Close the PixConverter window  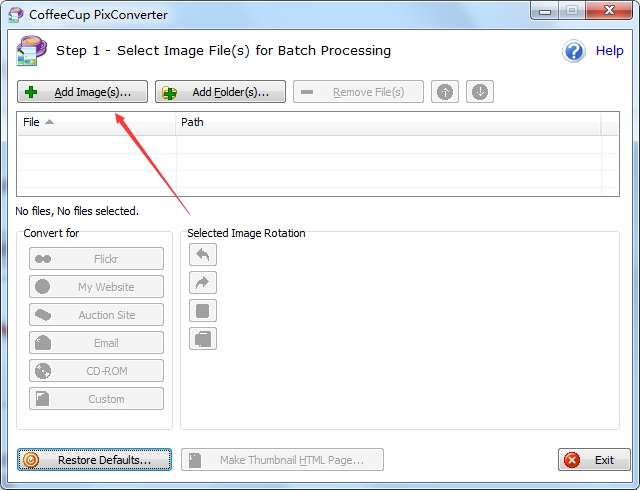[609, 11]
